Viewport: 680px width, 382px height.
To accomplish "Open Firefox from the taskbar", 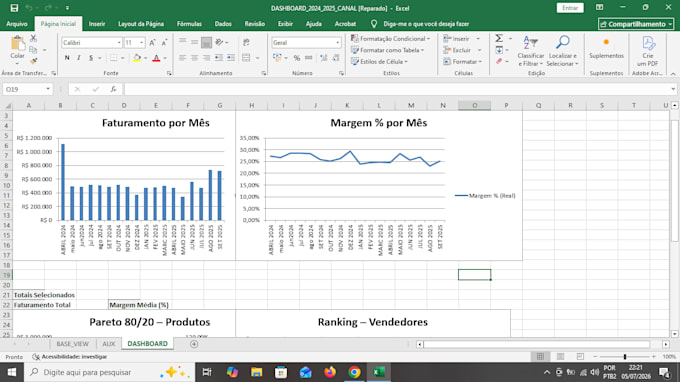I will [x=330, y=372].
